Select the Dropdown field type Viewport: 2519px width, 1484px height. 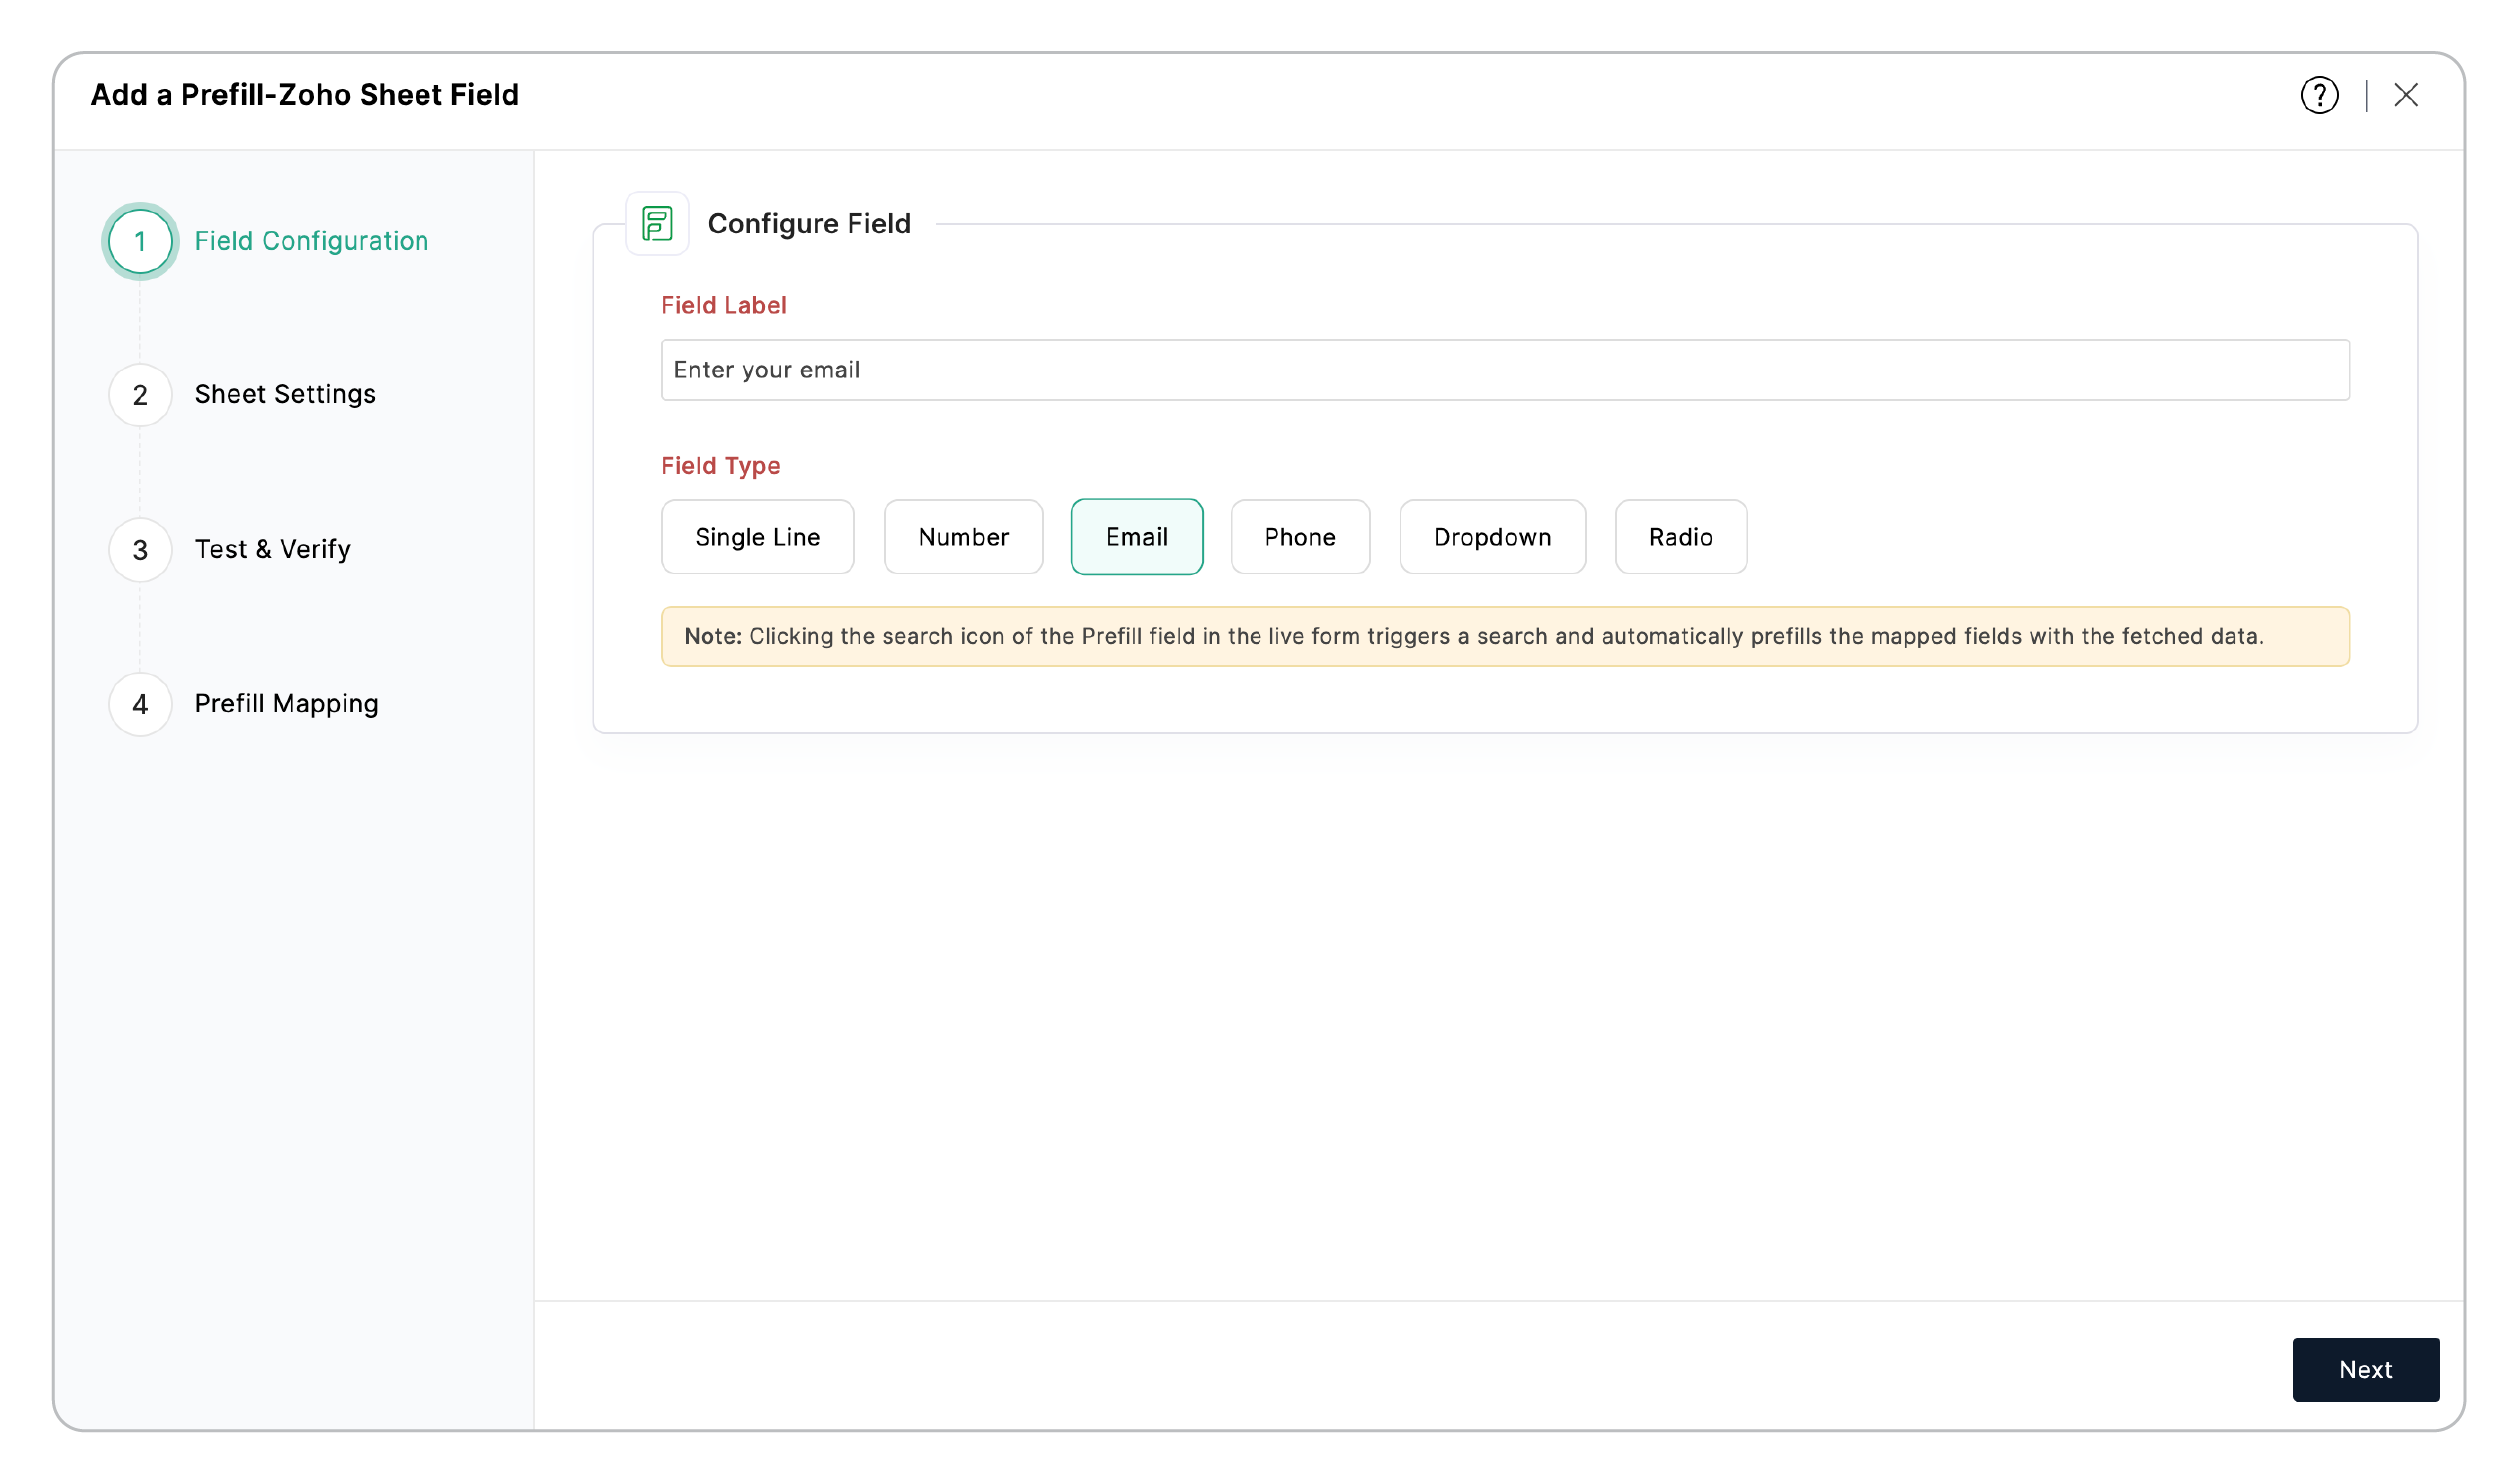[1492, 537]
